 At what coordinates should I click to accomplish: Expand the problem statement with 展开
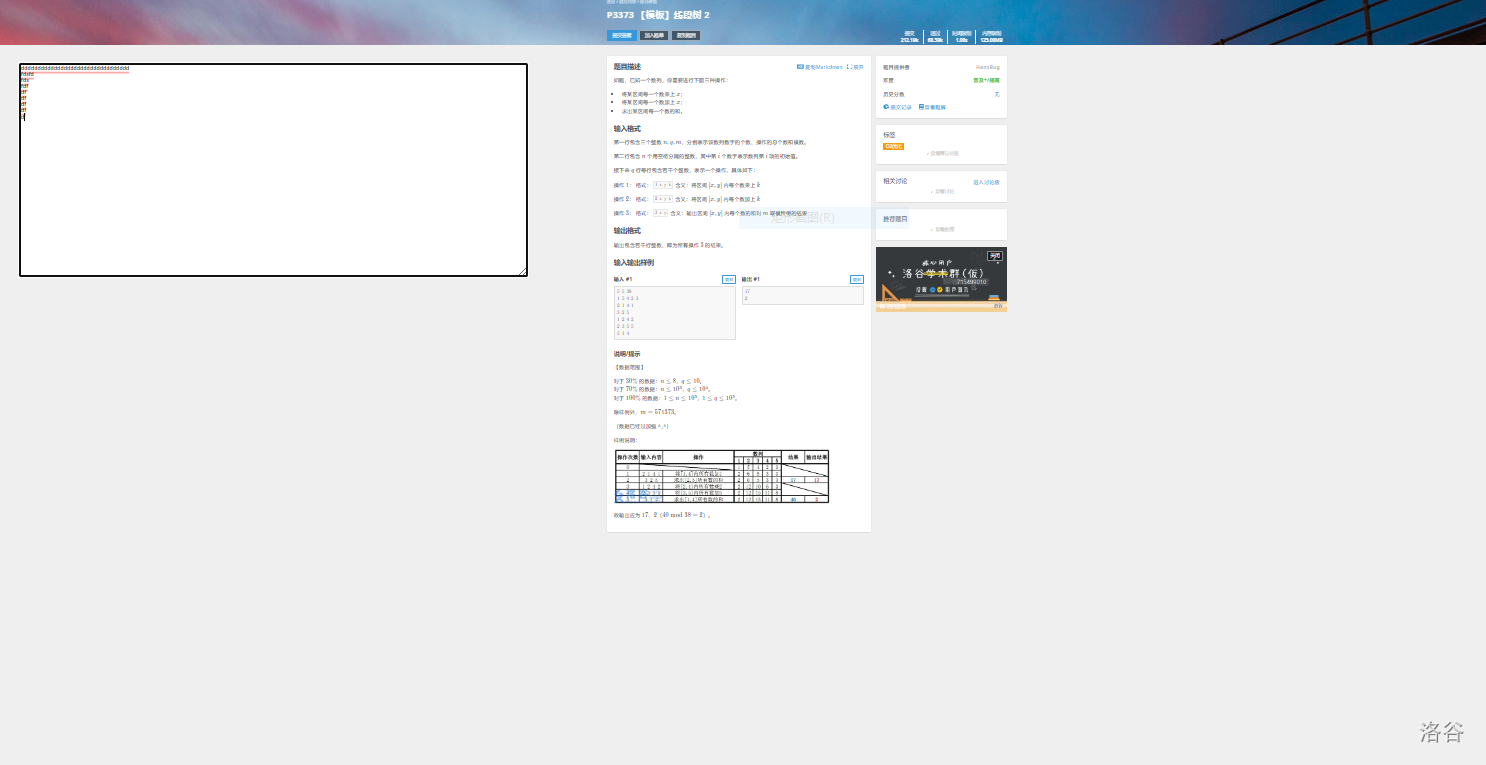[x=855, y=67]
